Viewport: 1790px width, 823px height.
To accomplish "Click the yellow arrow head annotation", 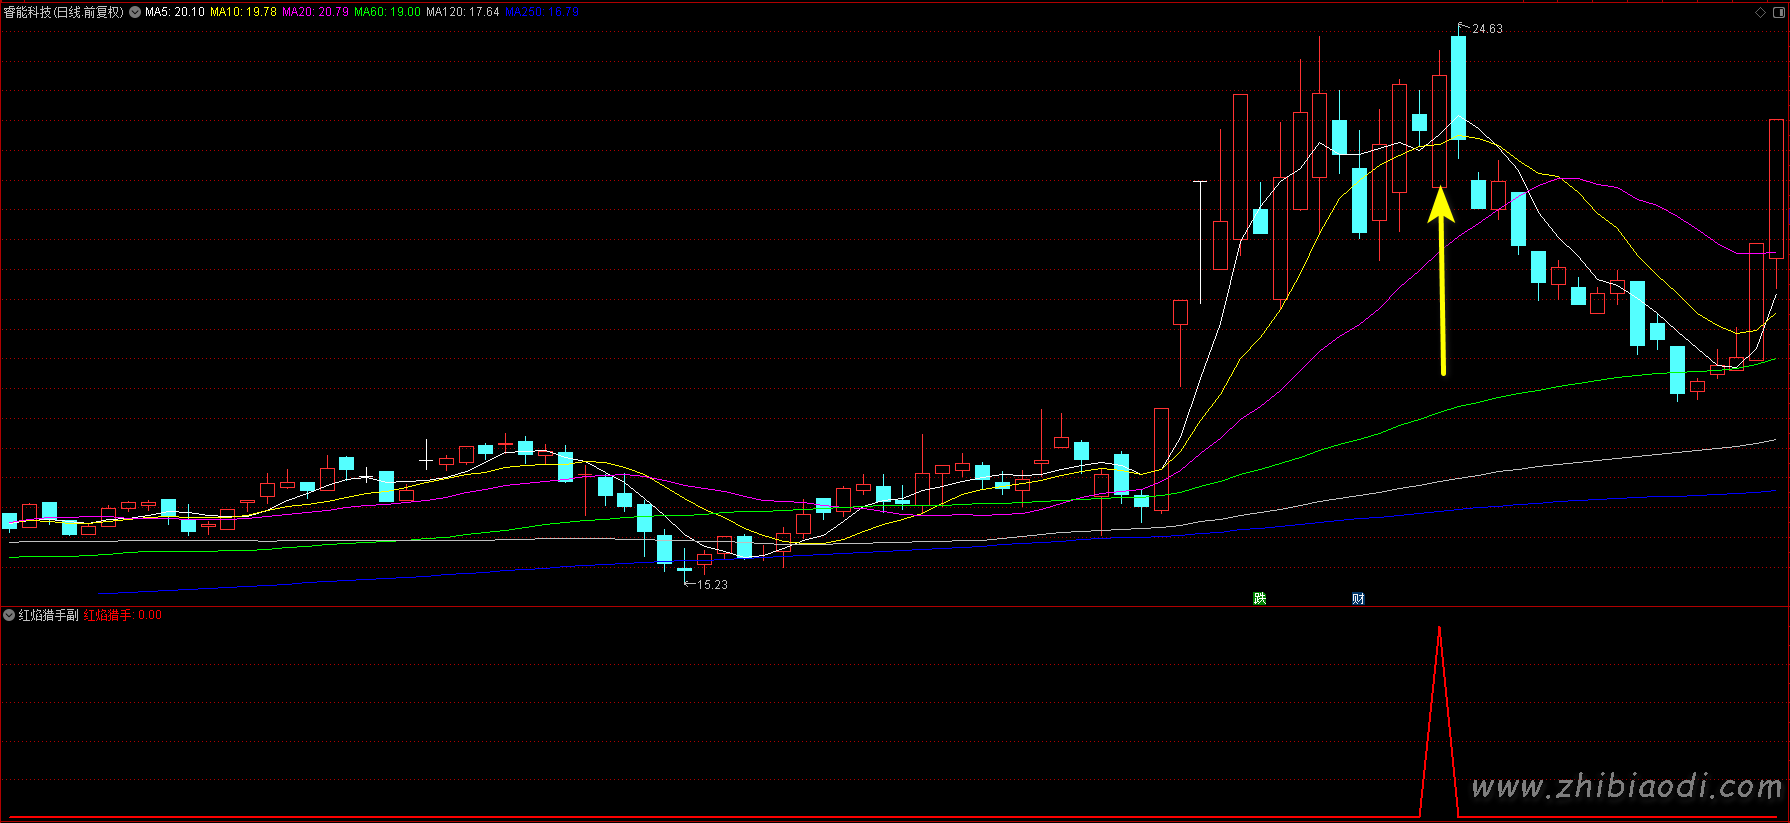I will click(1440, 205).
